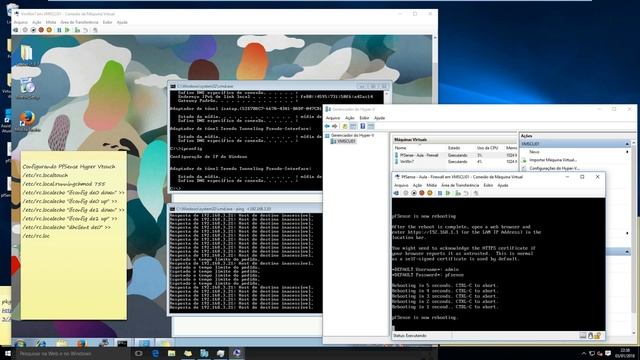The image size is (640, 360).
Task: Click the red Shut Down icon in PFSense toolbar
Action: pos(422,193)
